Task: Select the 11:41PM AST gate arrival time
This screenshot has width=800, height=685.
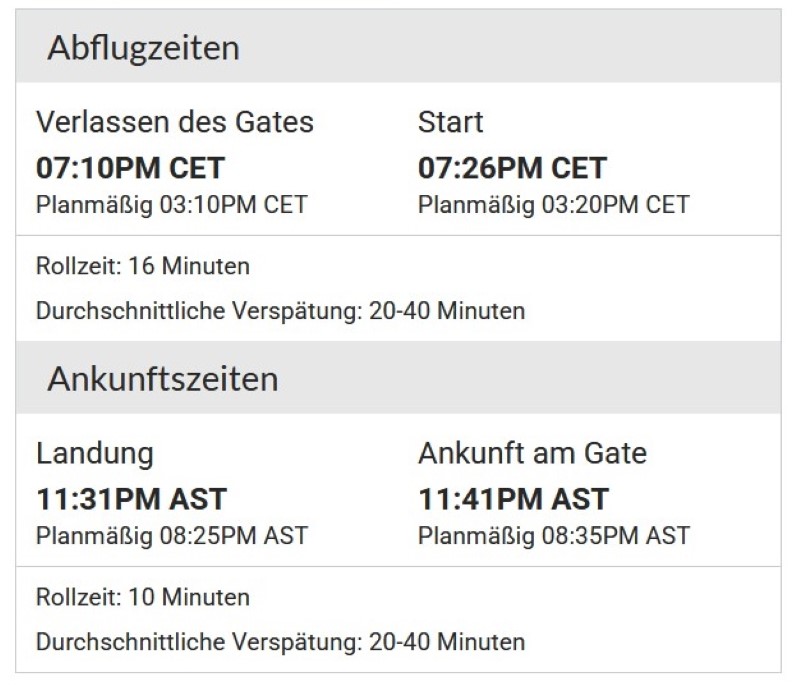Action: (513, 498)
